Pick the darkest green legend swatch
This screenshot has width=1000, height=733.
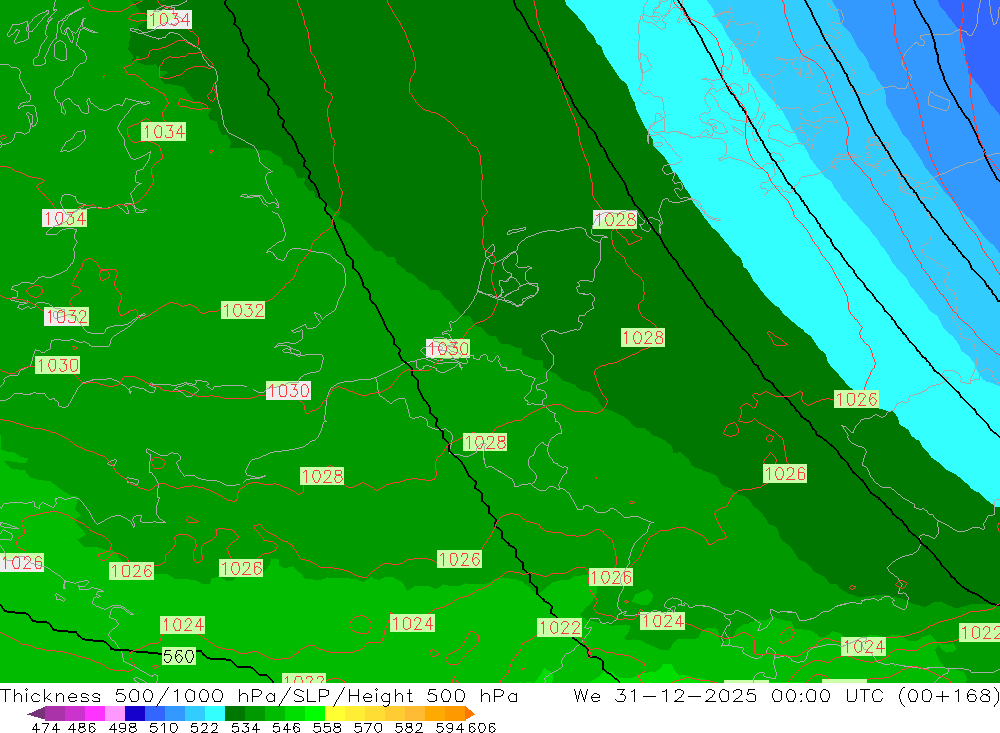tap(235, 714)
